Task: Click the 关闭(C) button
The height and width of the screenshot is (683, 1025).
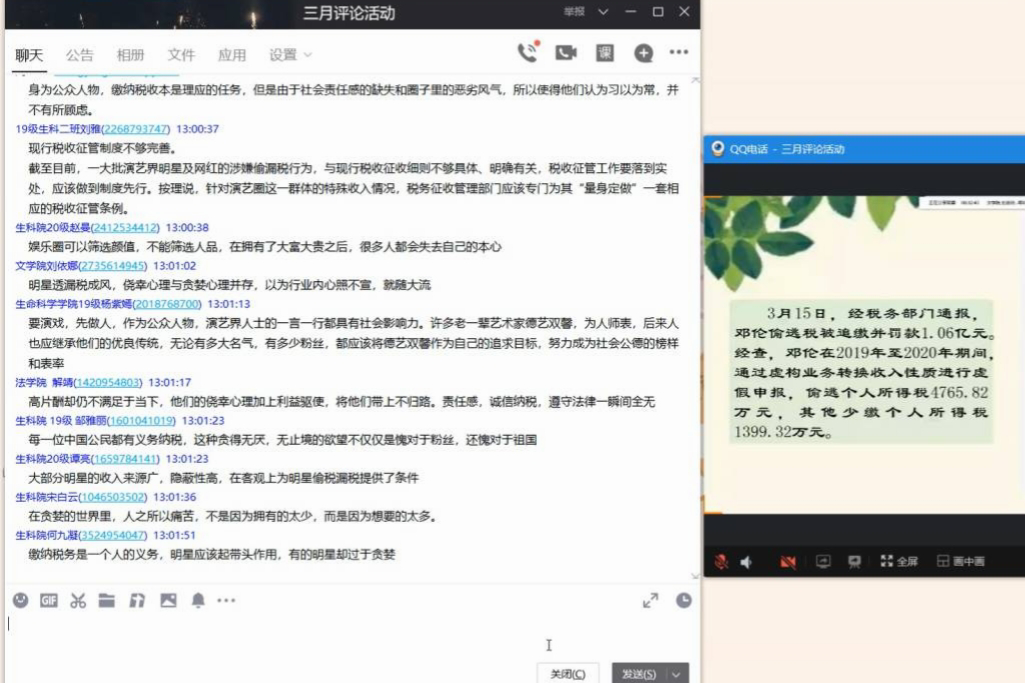Action: pyautogui.click(x=568, y=674)
